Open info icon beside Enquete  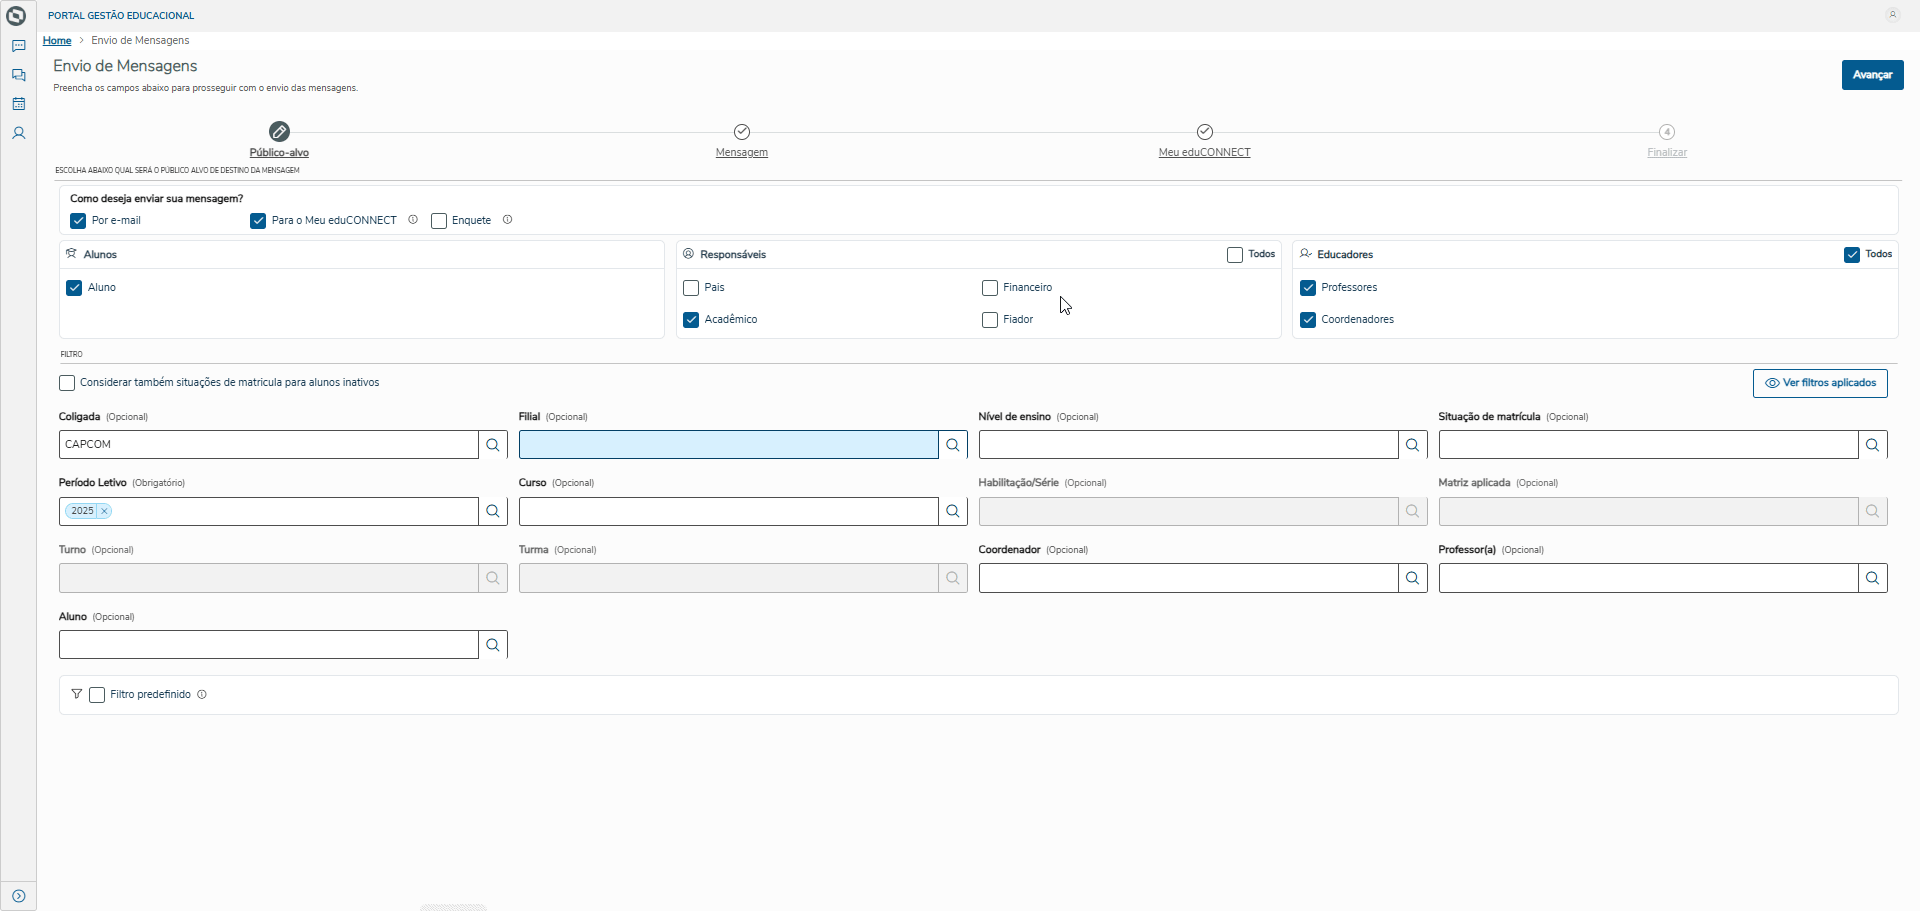click(507, 220)
